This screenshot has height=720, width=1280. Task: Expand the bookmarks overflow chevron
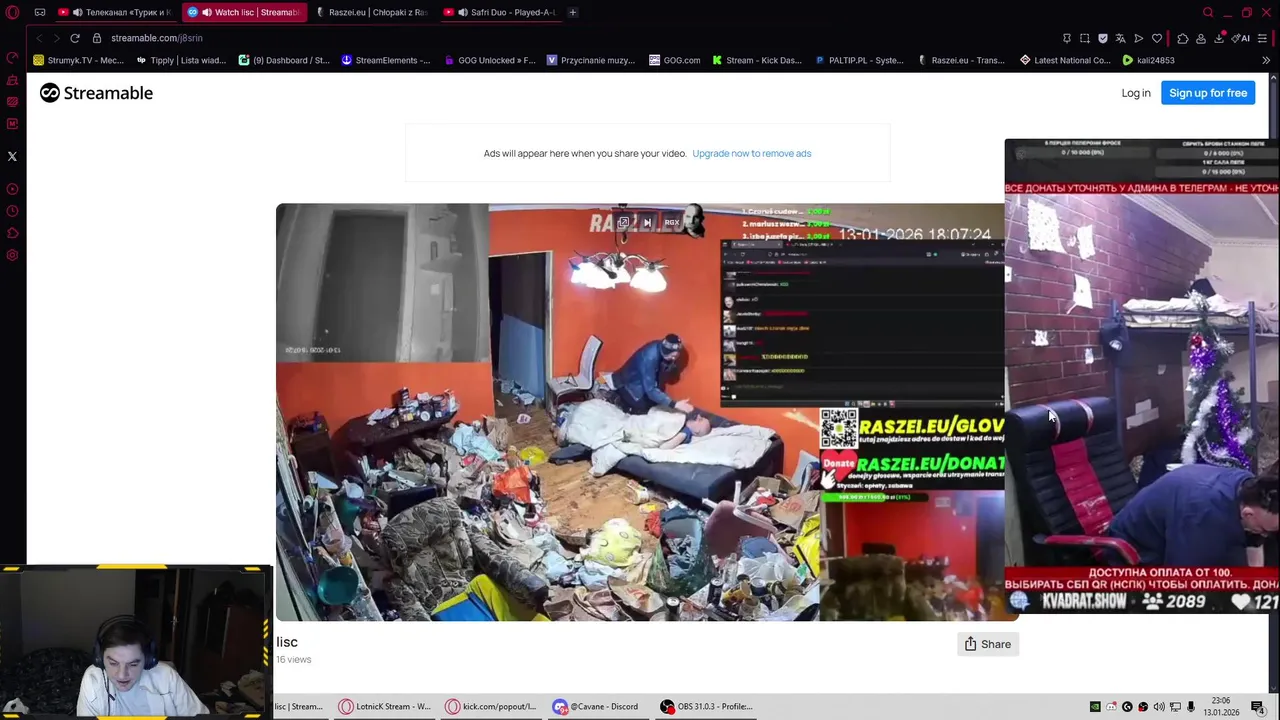[x=1266, y=60]
